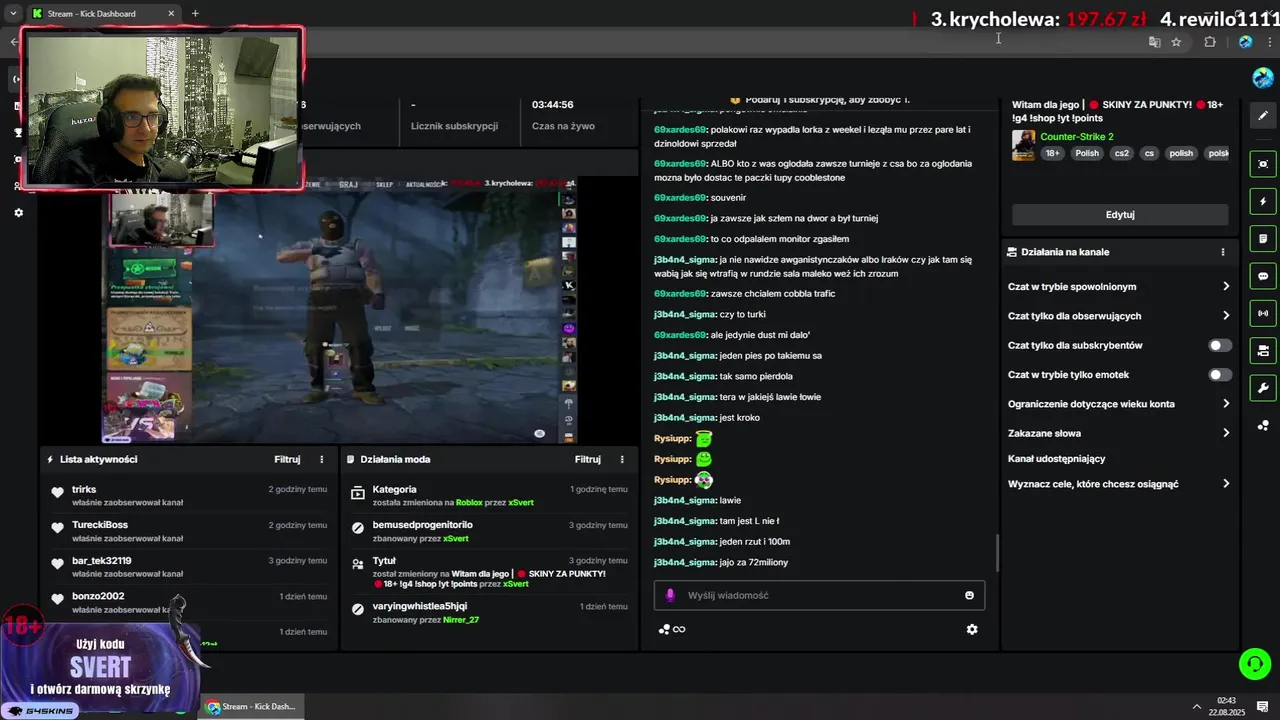
Task: Click the chat panel vertical scrollbar
Action: coord(997,552)
